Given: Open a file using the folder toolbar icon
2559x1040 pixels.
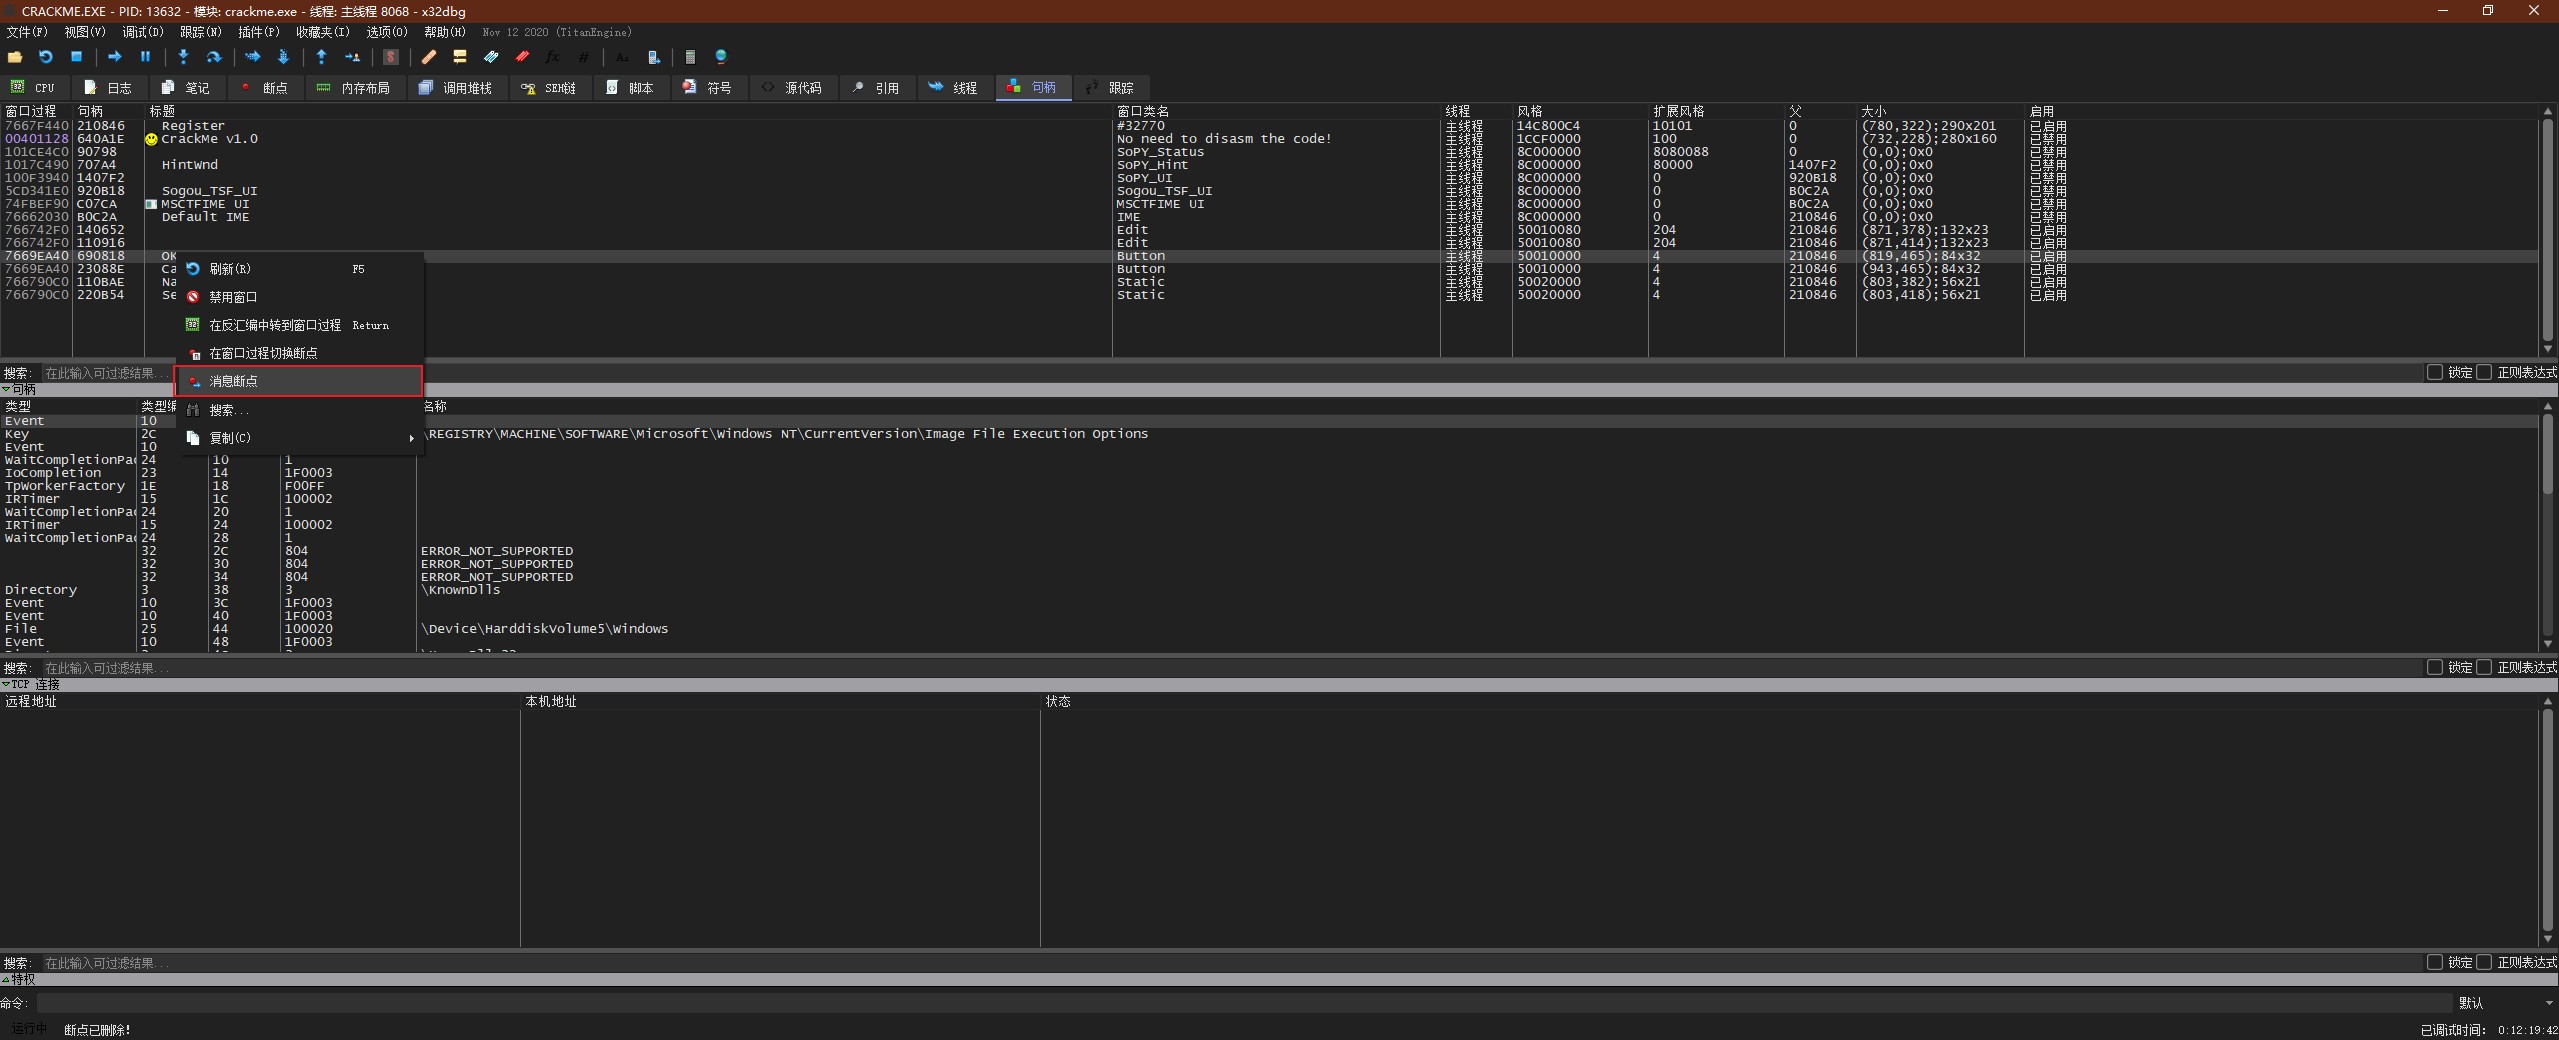Looking at the screenshot, I should point(15,57).
